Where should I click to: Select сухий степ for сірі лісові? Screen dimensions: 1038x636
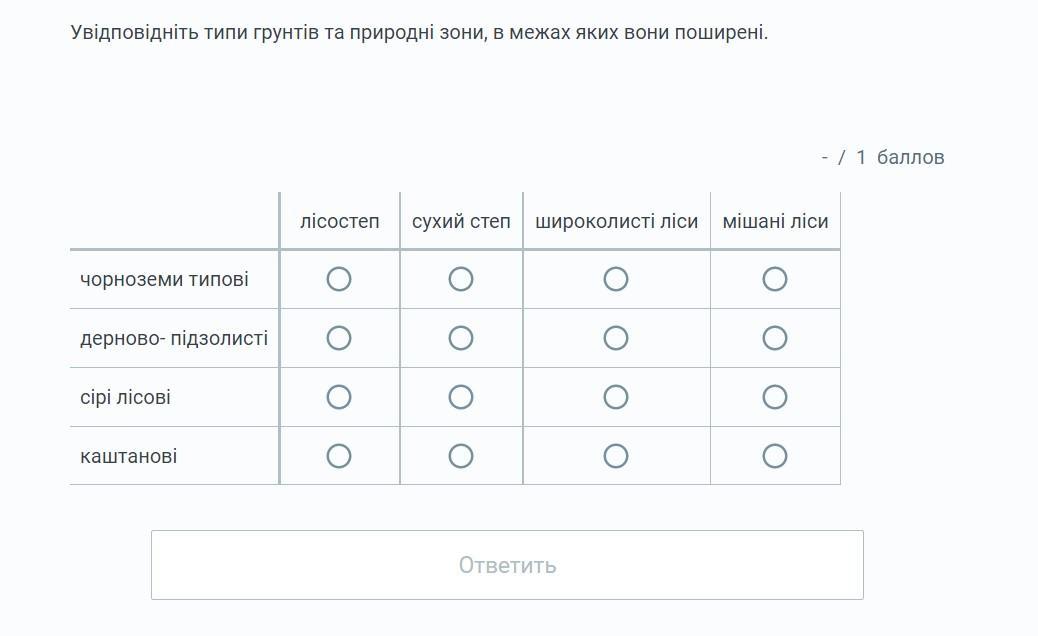click(x=461, y=397)
